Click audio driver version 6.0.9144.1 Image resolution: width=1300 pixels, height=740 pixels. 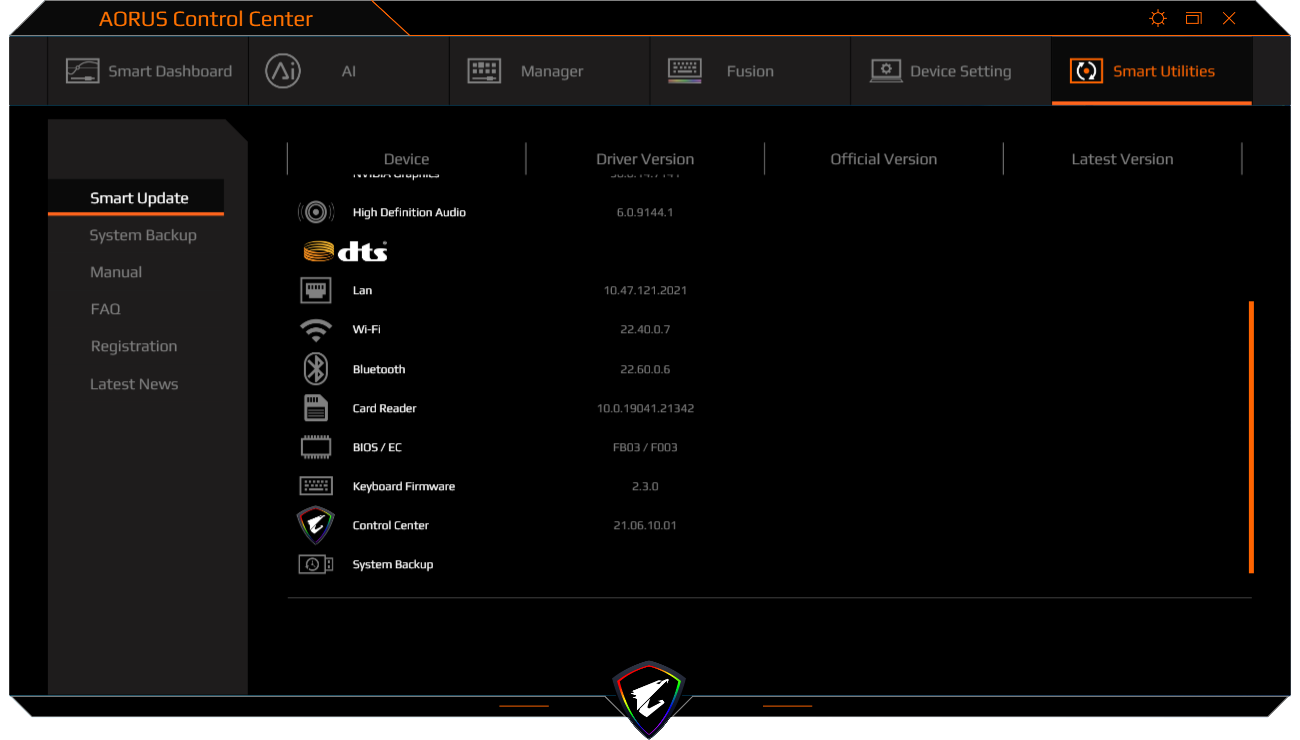(x=645, y=212)
